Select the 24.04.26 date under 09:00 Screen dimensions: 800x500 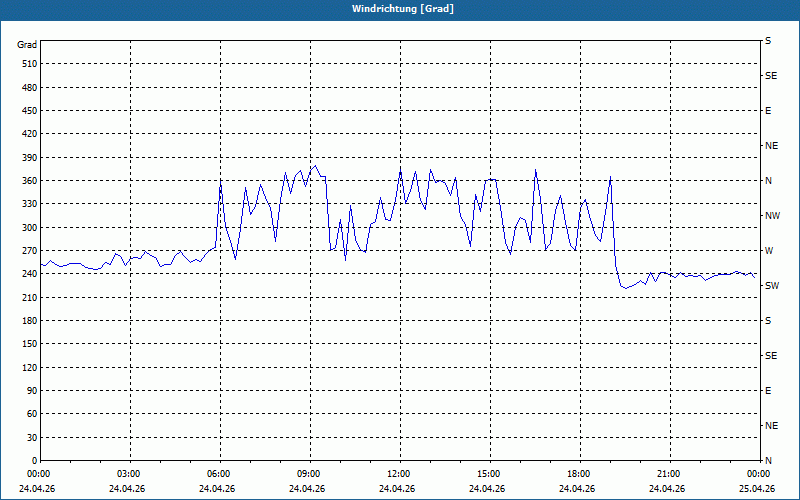[307, 489]
